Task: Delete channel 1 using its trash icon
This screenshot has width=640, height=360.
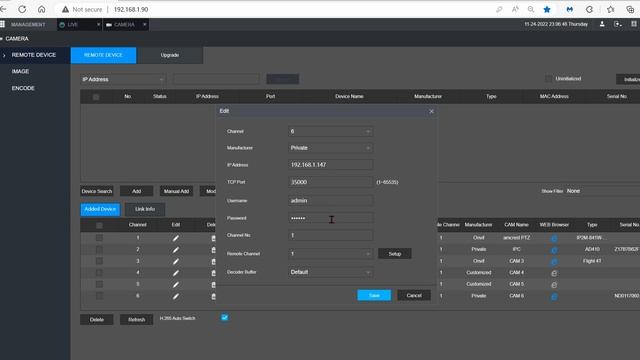Action: (213, 238)
